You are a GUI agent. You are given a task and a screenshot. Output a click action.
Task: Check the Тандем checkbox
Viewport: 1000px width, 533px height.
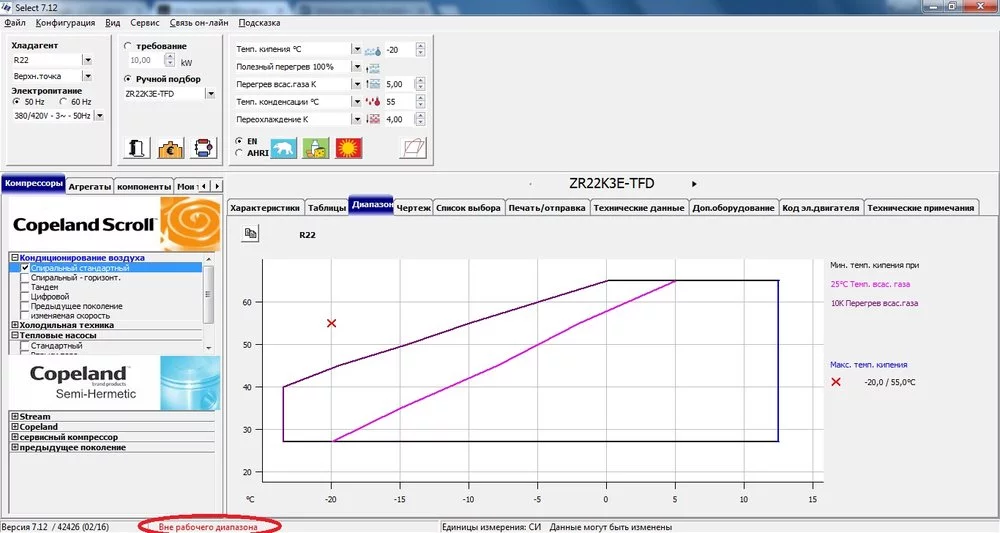(25, 288)
